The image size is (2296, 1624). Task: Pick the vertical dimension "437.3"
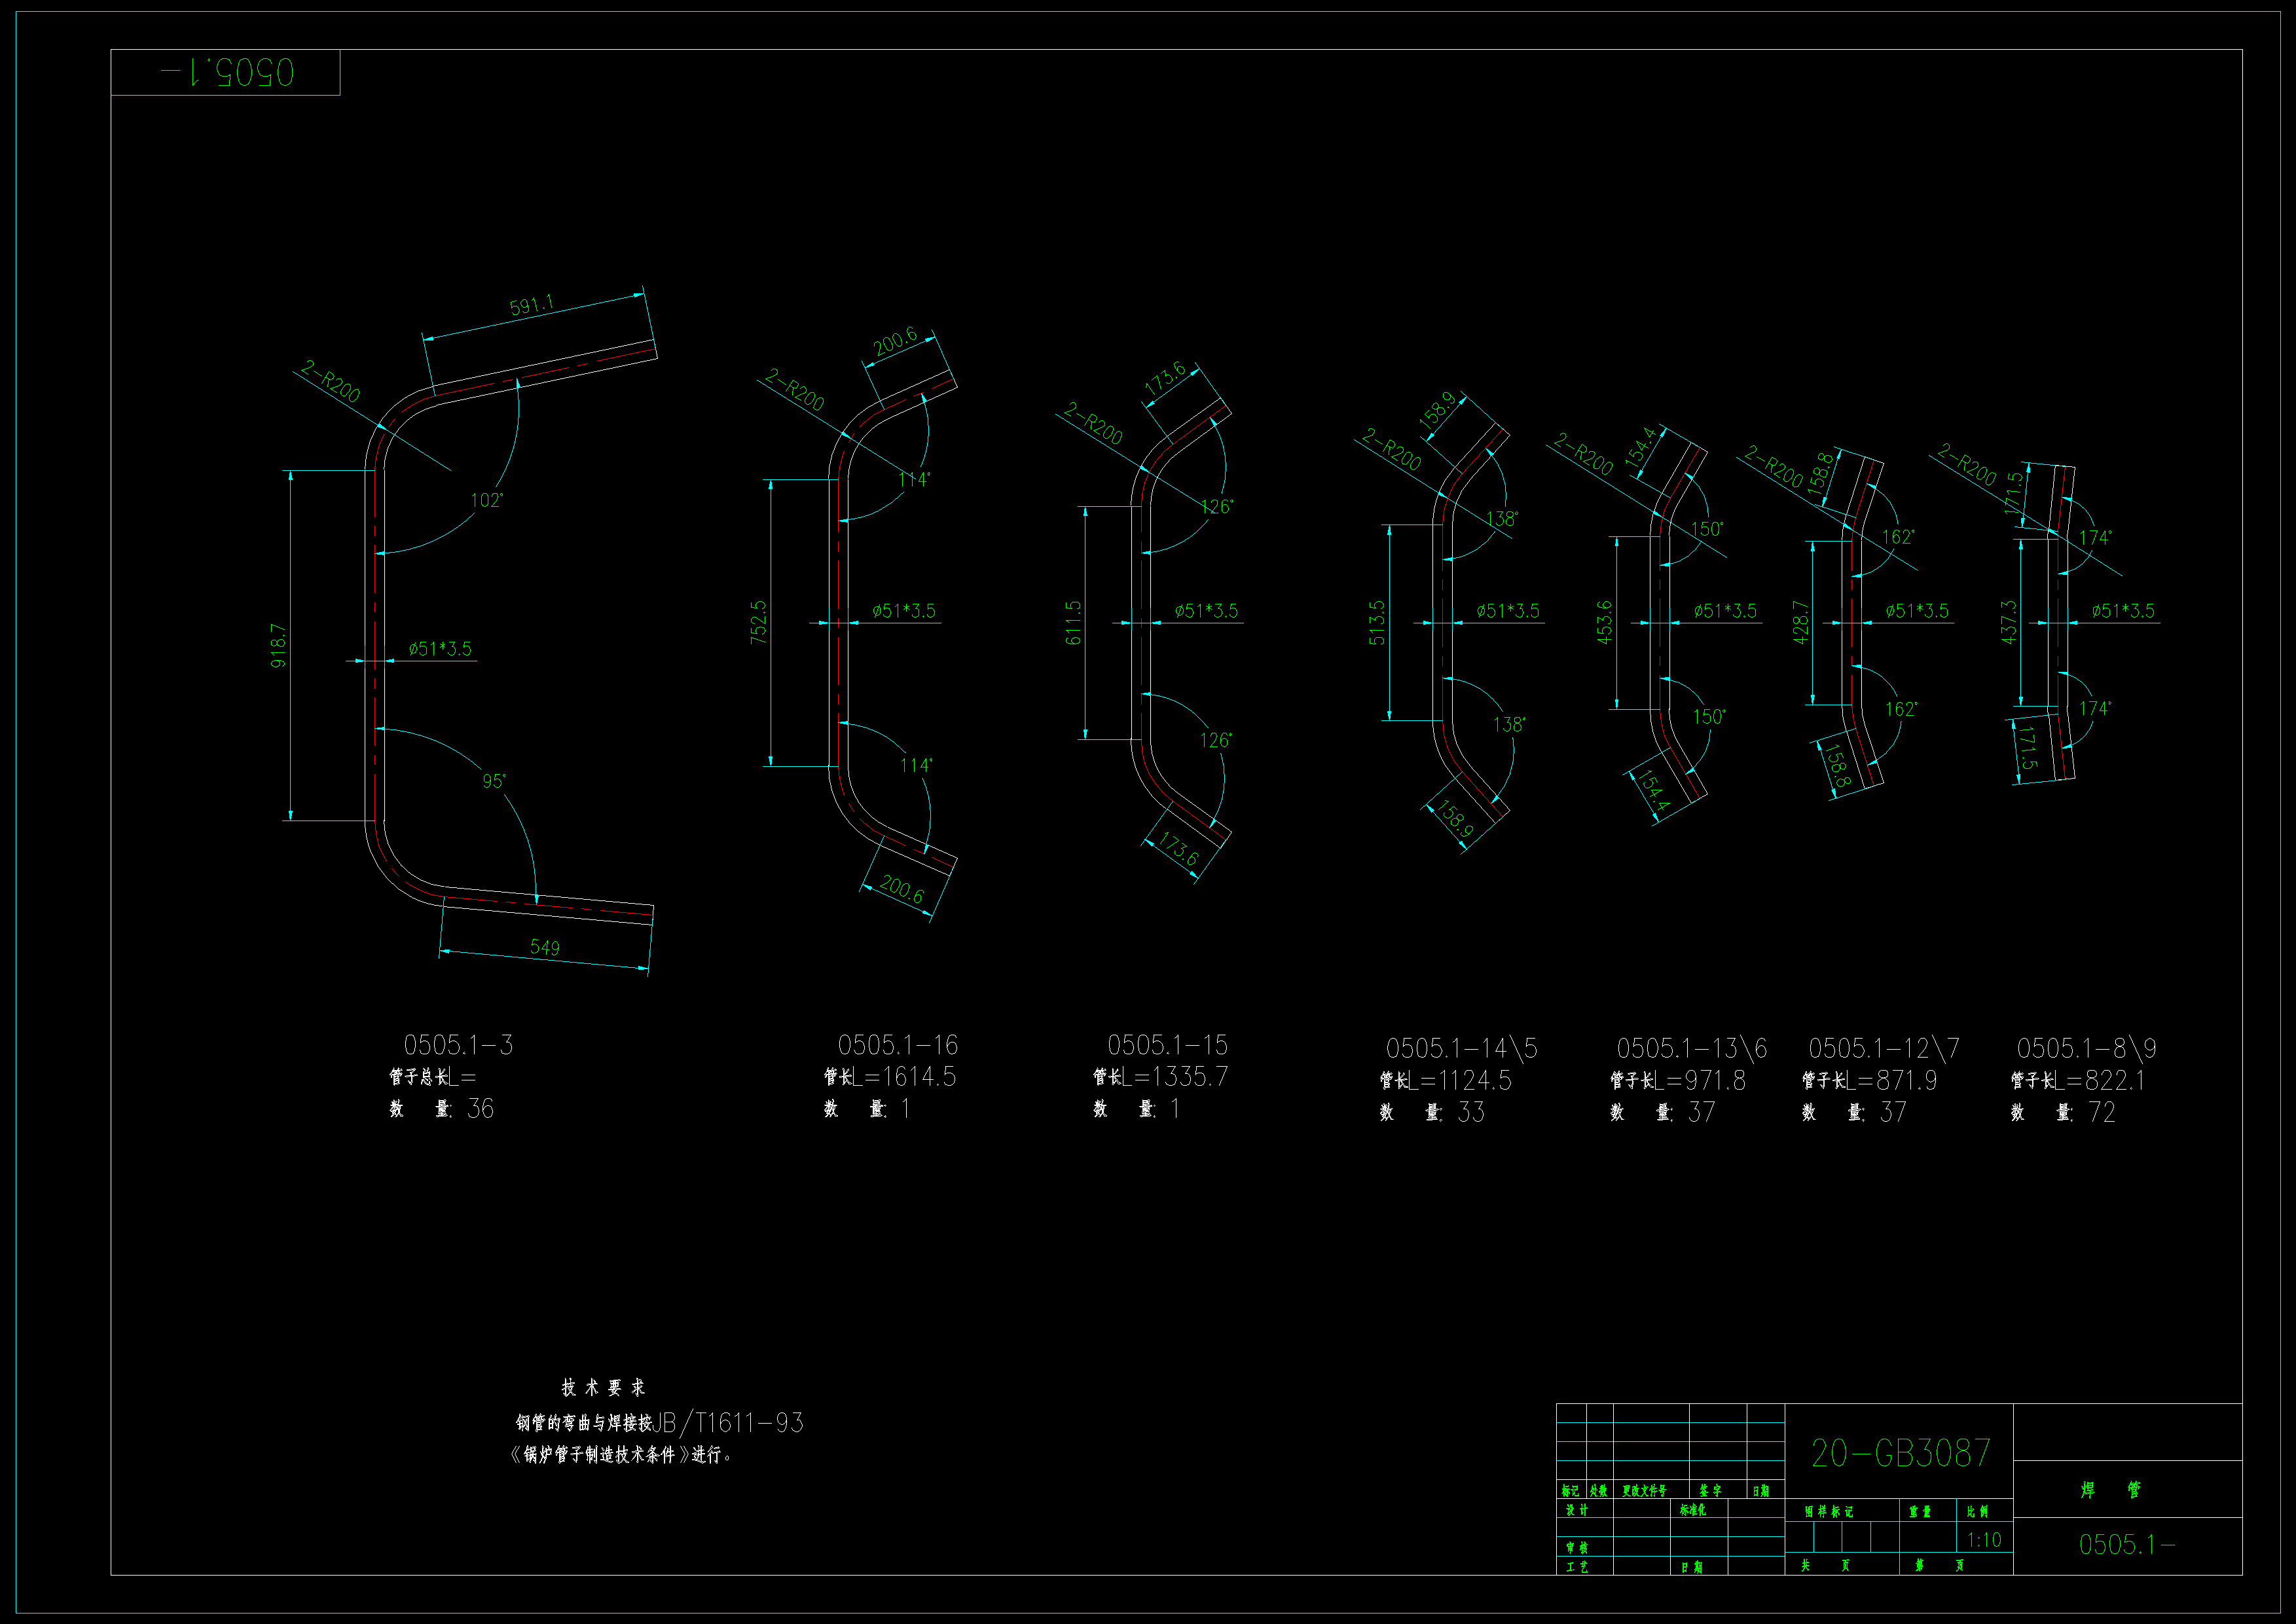2008,622
